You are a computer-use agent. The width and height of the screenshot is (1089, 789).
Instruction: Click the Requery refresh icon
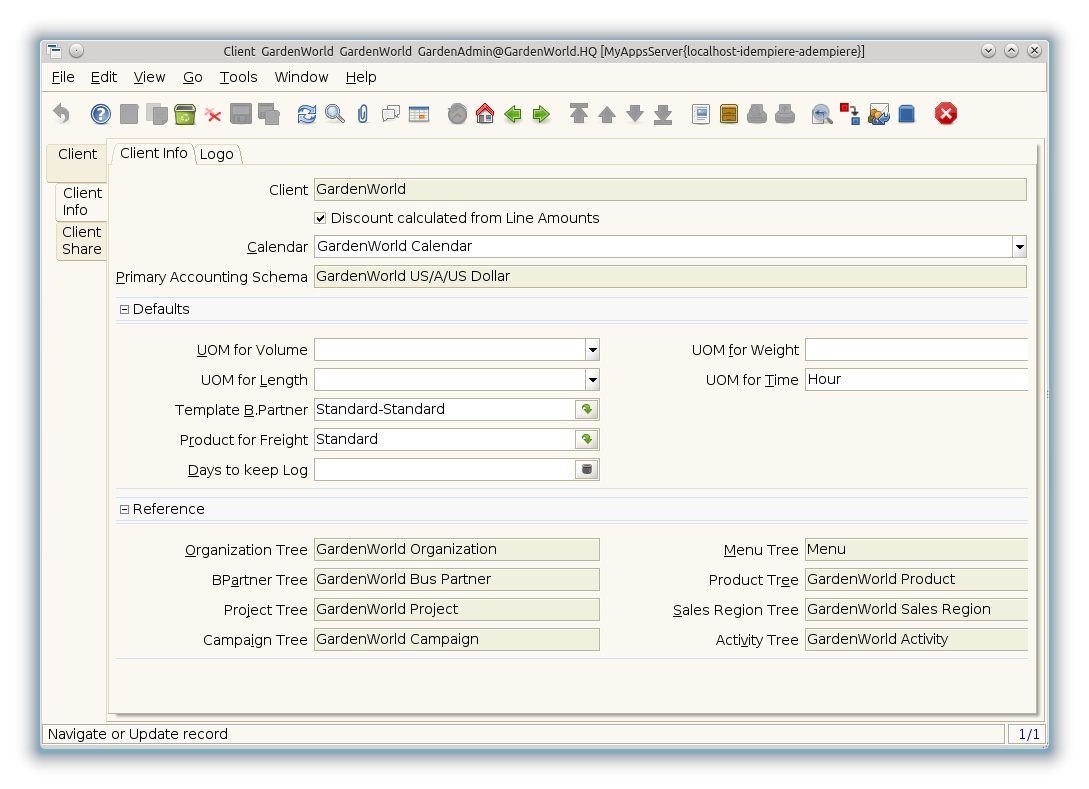(x=307, y=114)
